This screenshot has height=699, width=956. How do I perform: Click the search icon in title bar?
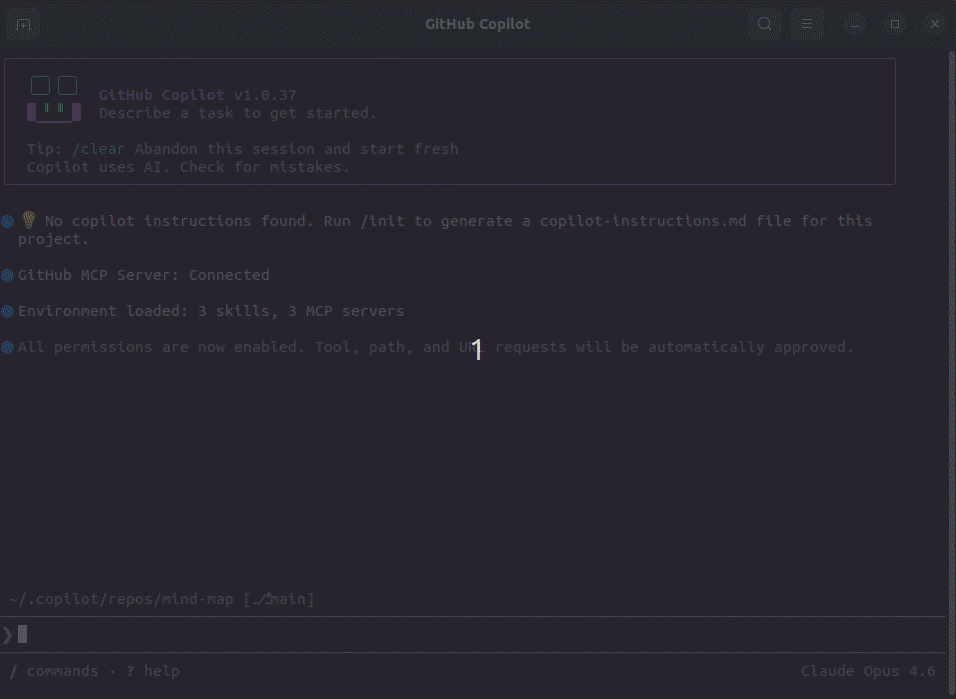point(765,24)
